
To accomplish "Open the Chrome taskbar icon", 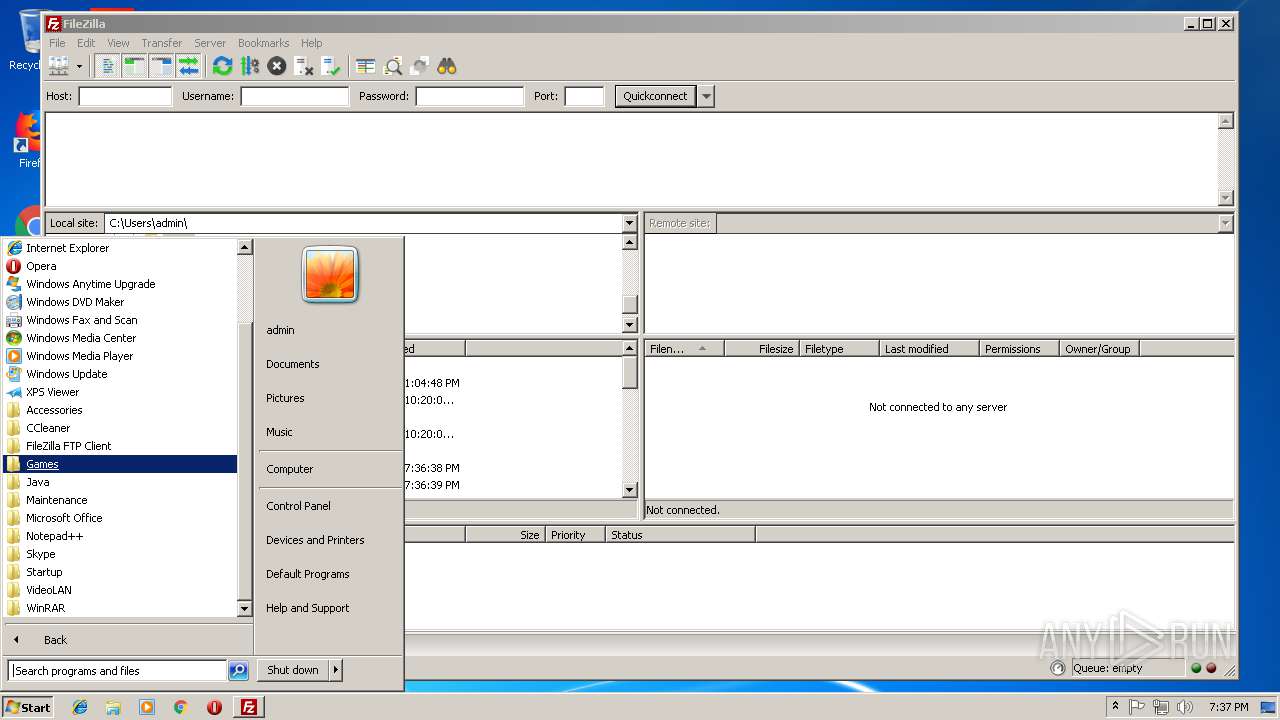I will coord(180,707).
